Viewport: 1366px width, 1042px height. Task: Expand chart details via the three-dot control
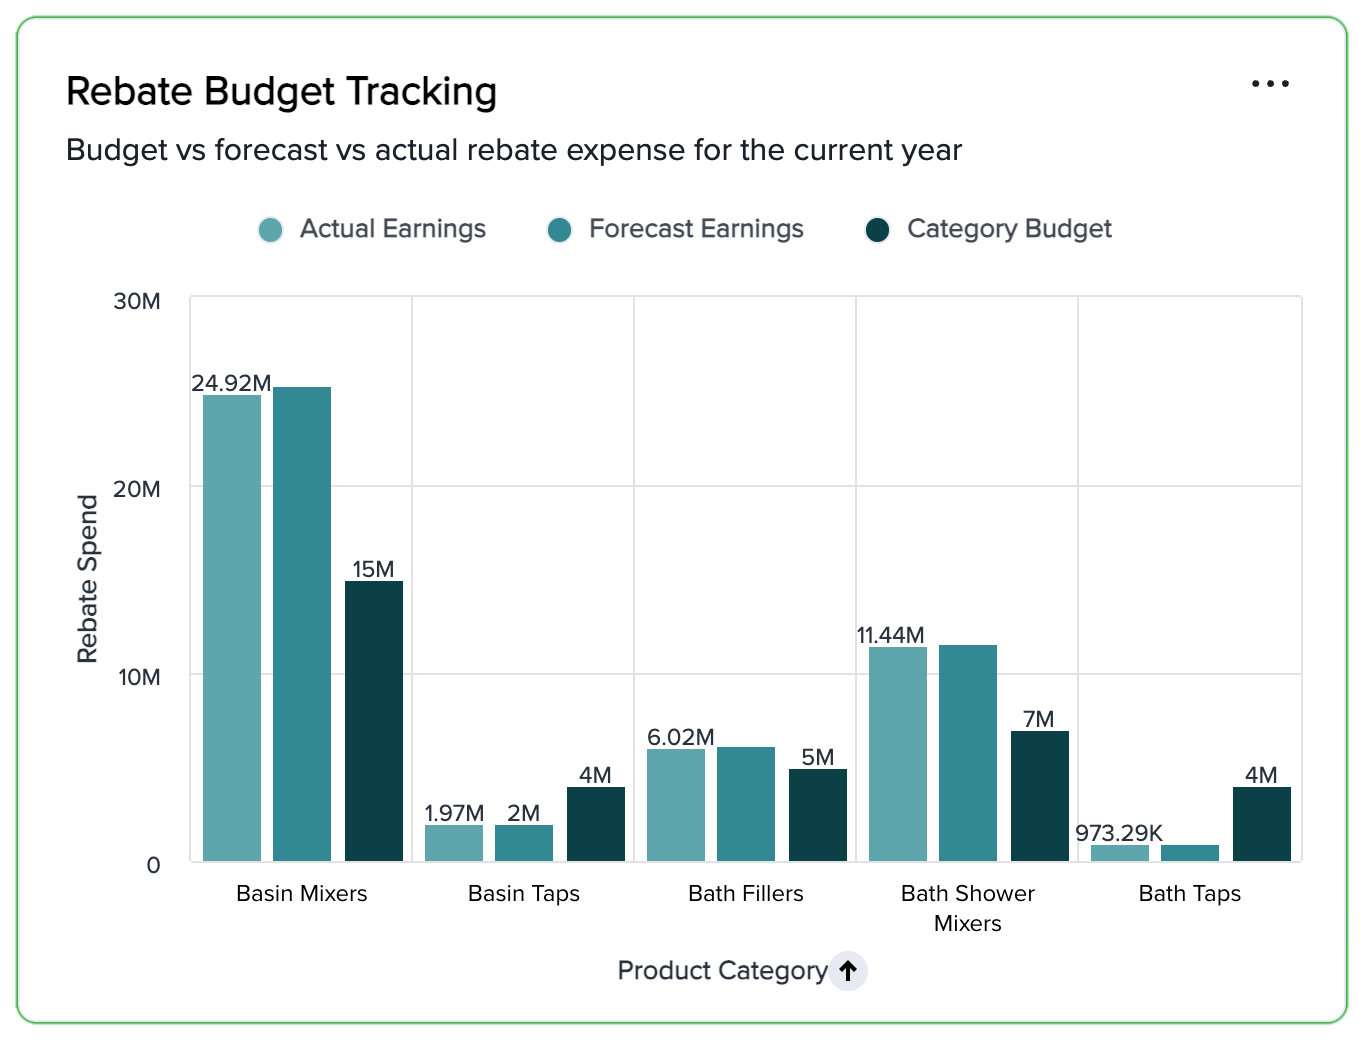coord(1270,84)
